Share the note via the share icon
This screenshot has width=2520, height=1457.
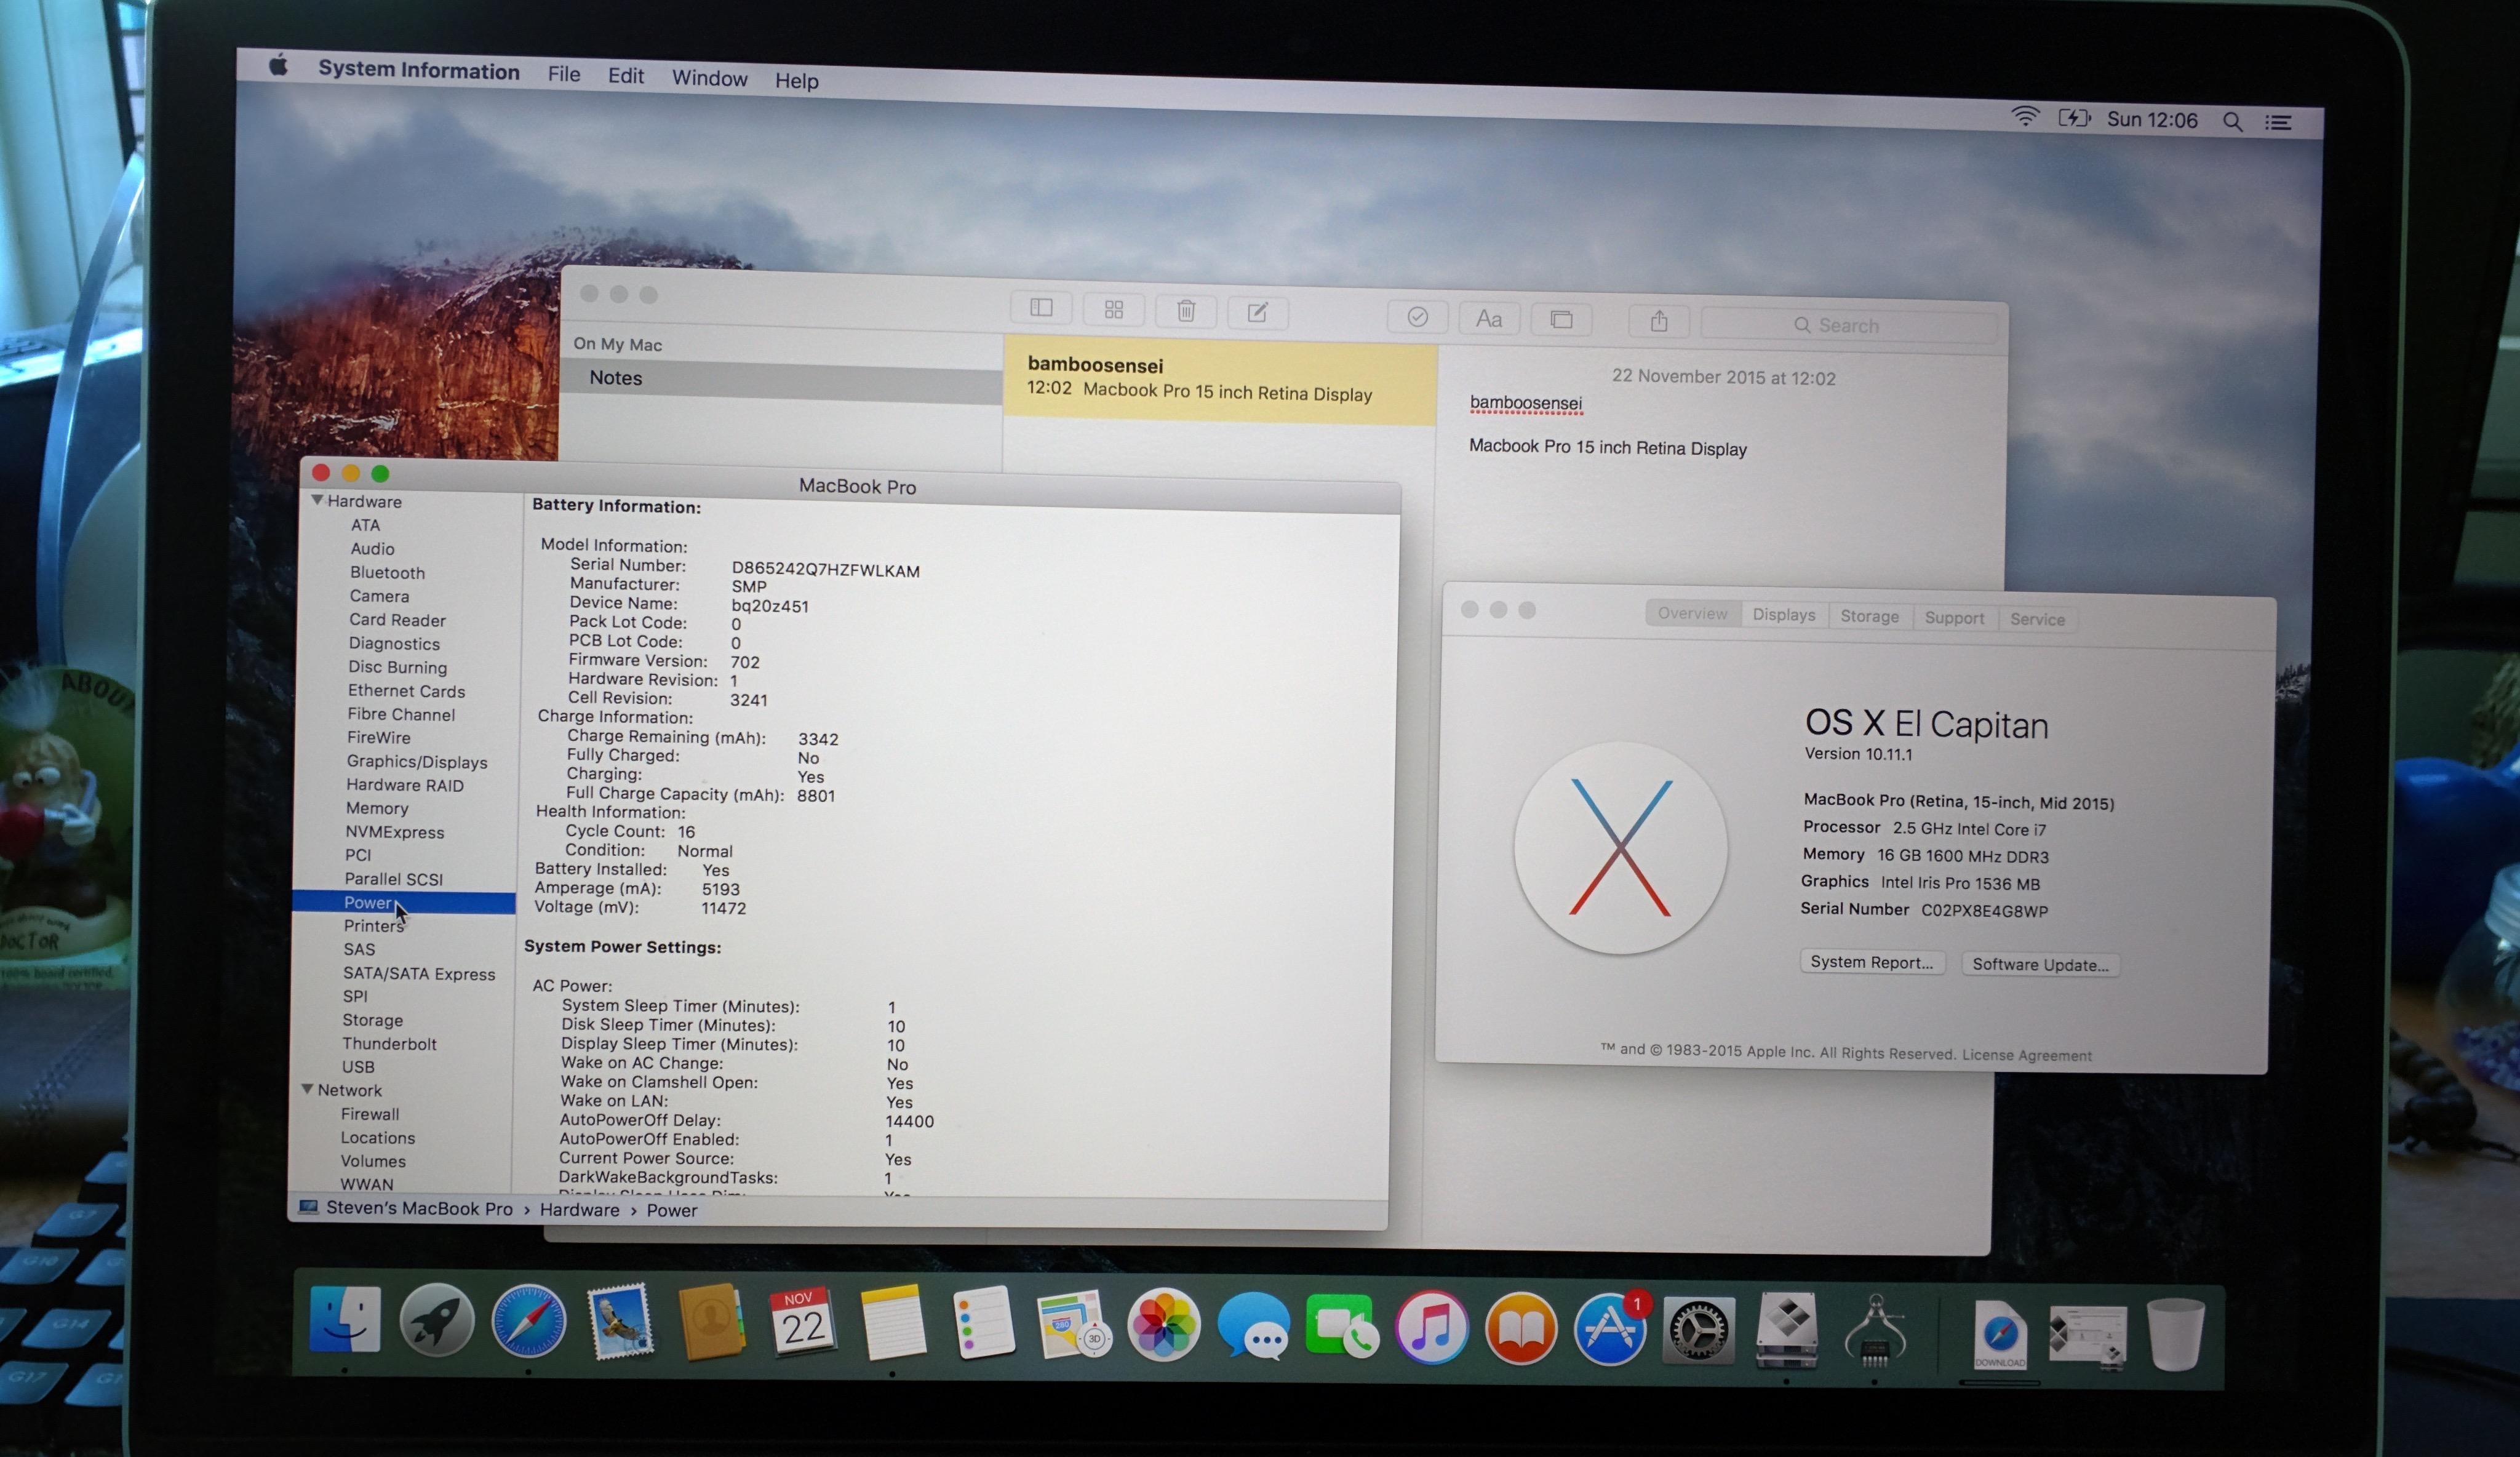click(1659, 321)
